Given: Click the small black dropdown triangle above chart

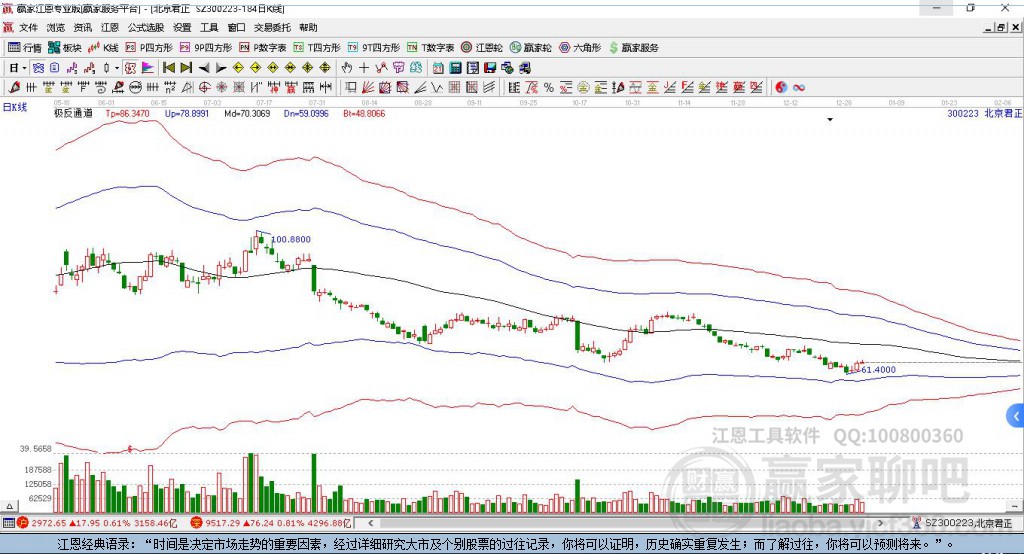Looking at the screenshot, I should pos(830,120).
